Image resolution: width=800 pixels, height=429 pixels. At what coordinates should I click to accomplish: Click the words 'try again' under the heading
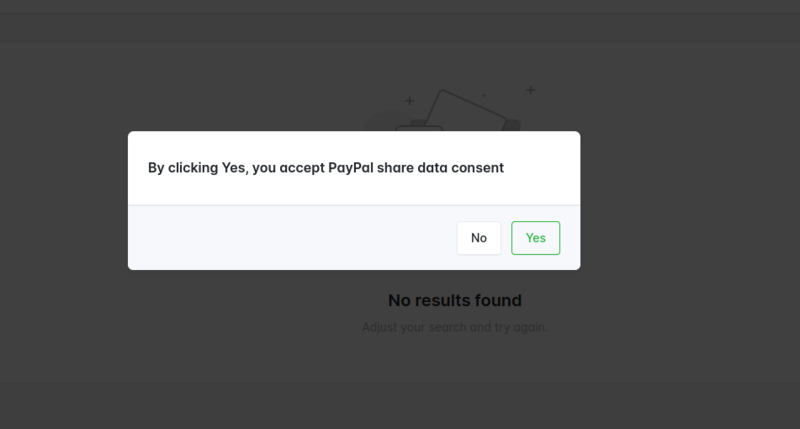(522, 327)
